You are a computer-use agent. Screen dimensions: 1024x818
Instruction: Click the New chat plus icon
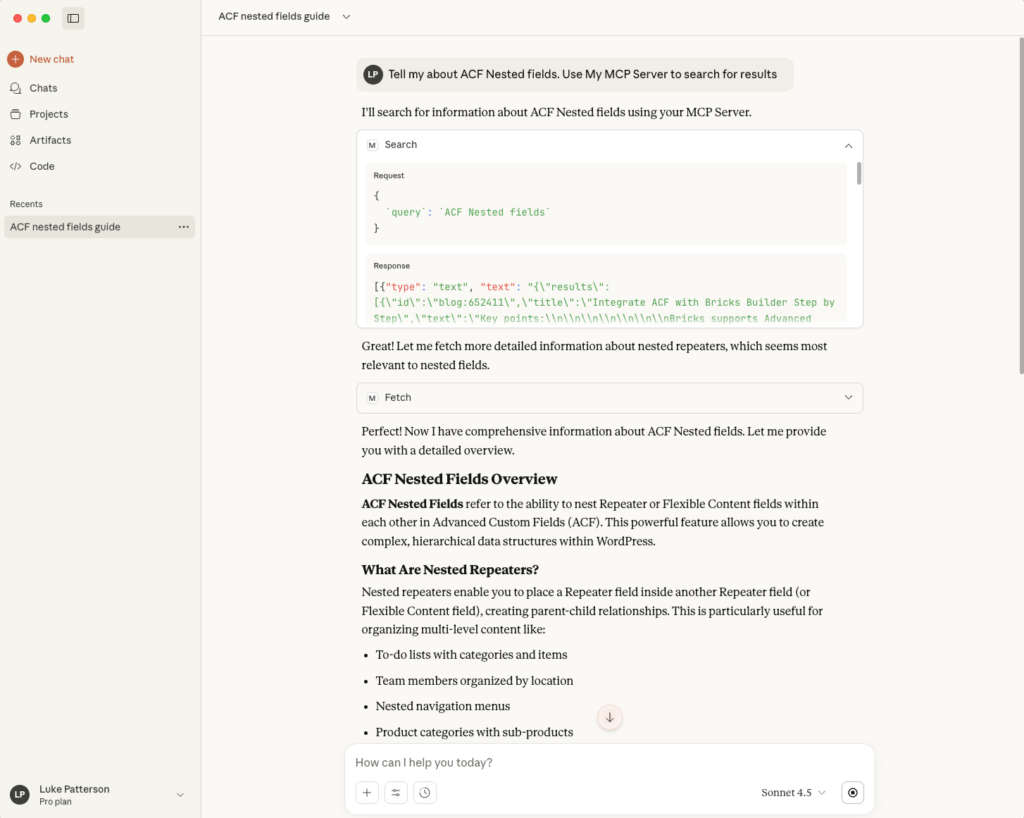15,59
